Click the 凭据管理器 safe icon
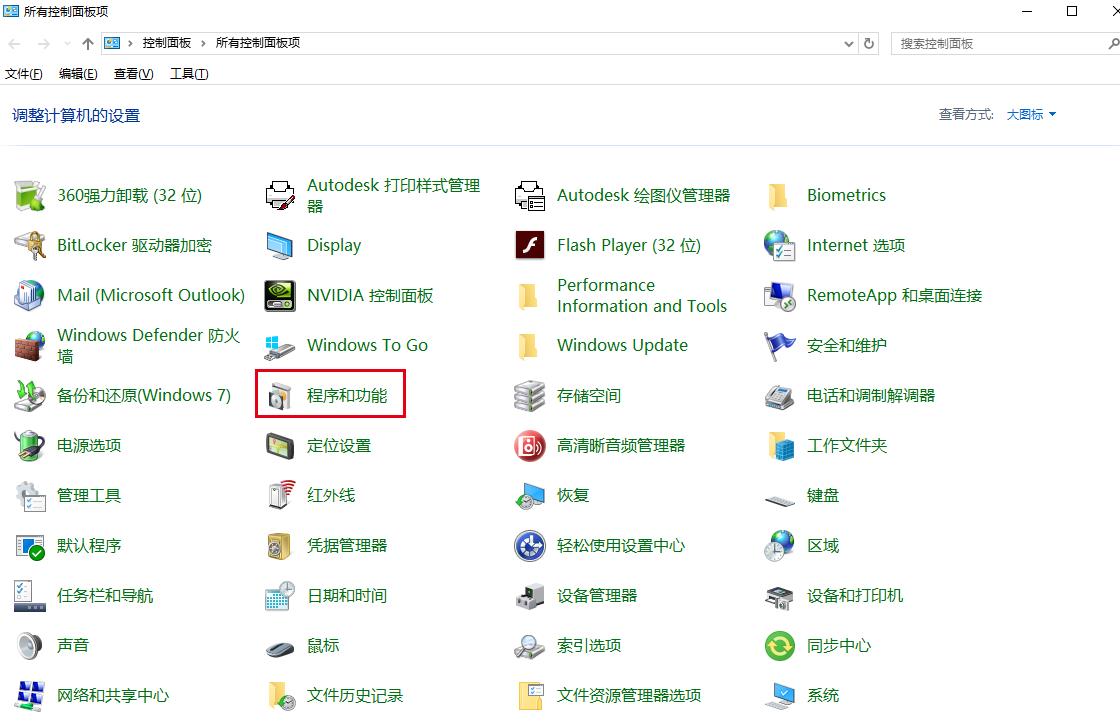The height and width of the screenshot is (725, 1120). (280, 546)
